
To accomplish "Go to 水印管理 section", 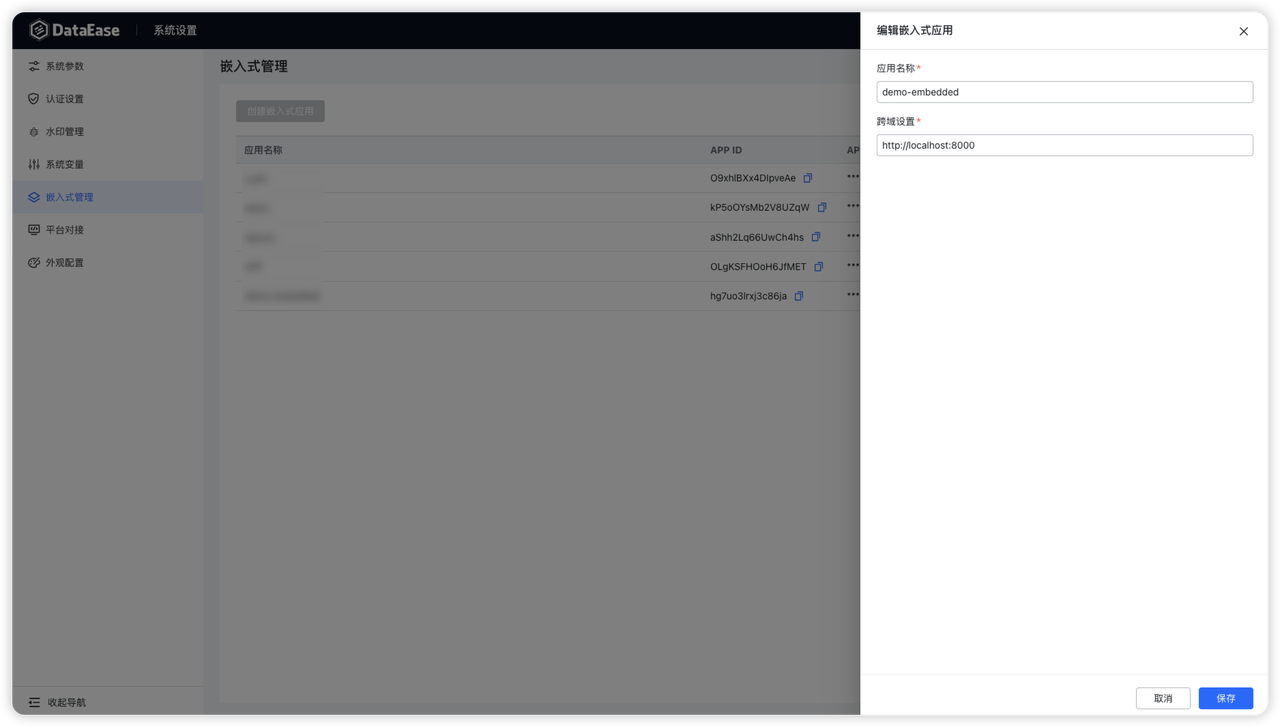I will pyautogui.click(x=64, y=132).
